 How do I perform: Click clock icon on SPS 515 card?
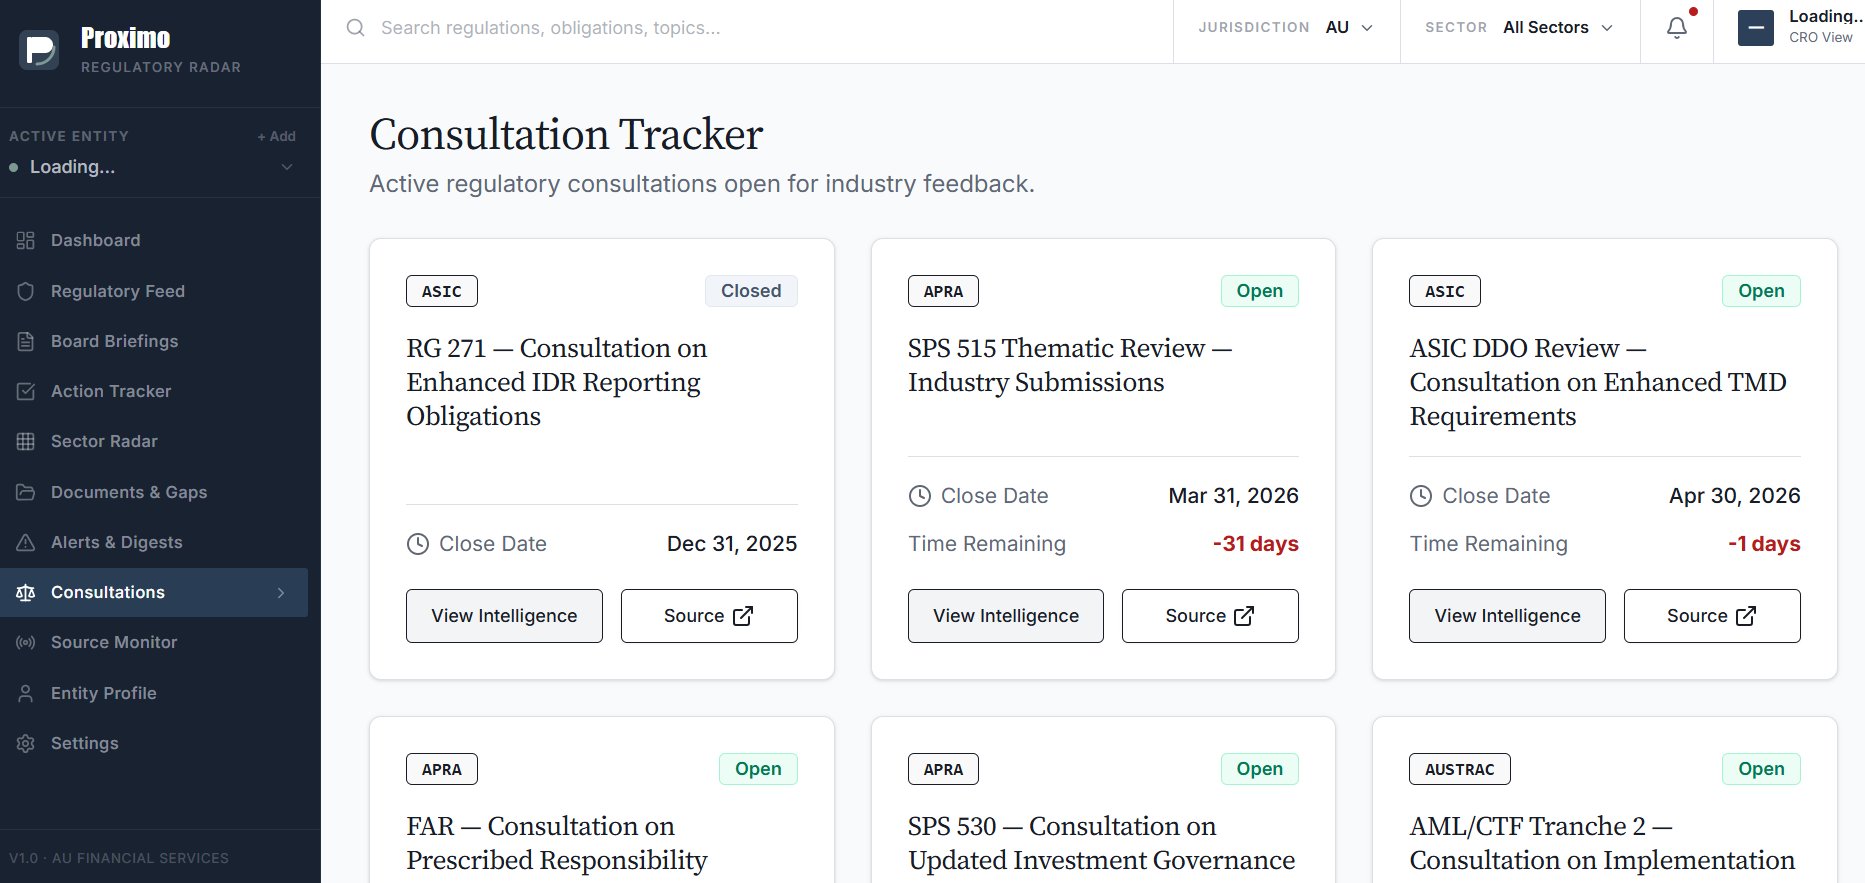coord(919,496)
